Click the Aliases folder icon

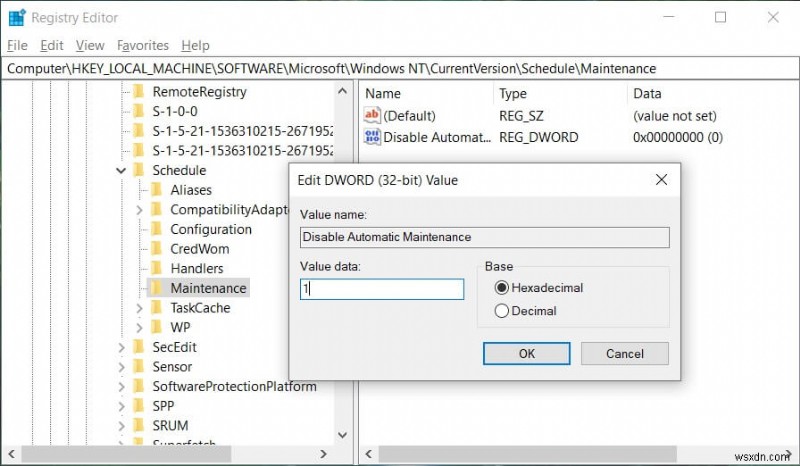[x=156, y=190]
